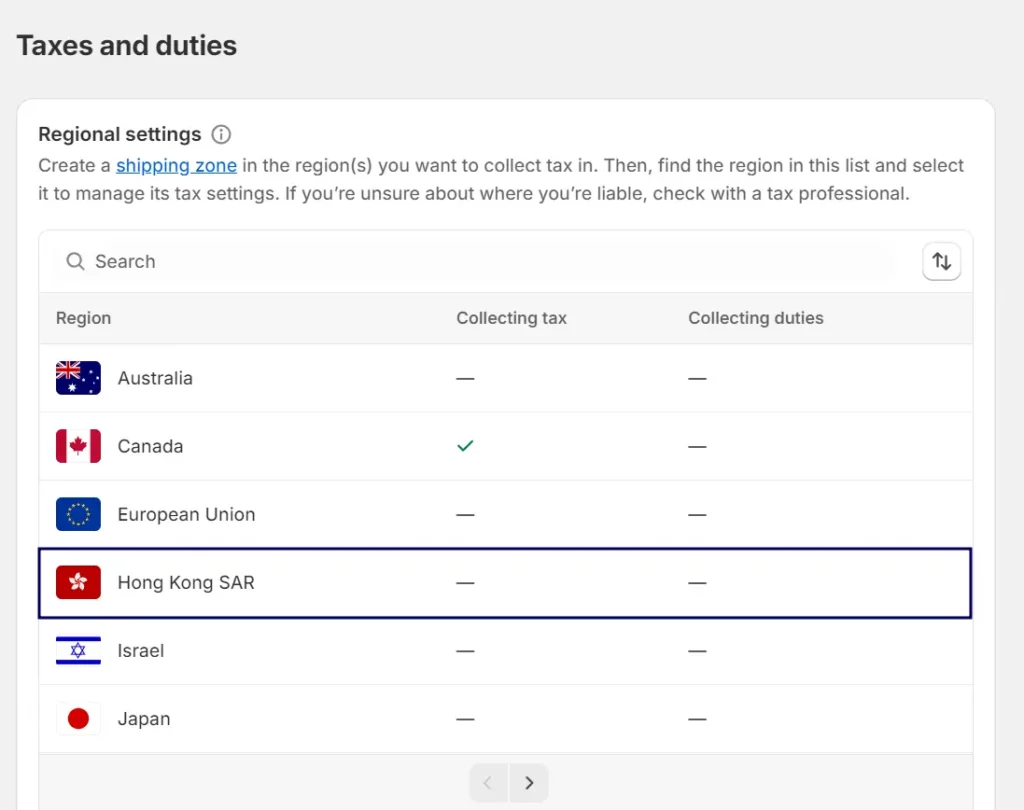Click the previous page arrow
The height and width of the screenshot is (810, 1024).
(x=488, y=783)
